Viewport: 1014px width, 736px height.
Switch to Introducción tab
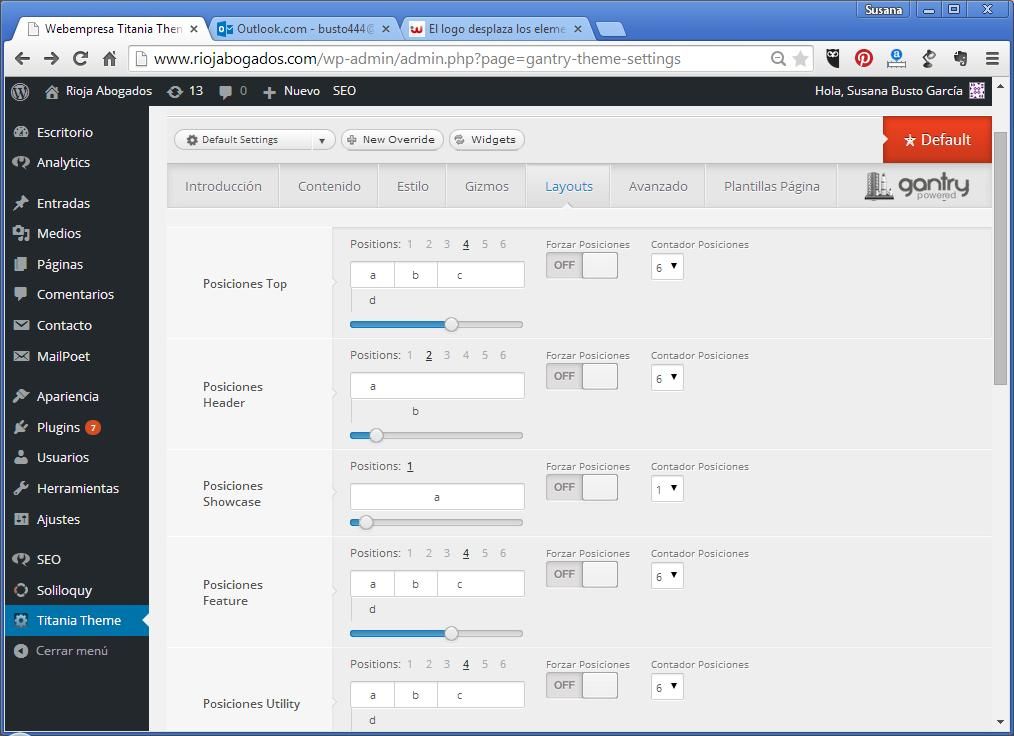pyautogui.click(x=223, y=186)
